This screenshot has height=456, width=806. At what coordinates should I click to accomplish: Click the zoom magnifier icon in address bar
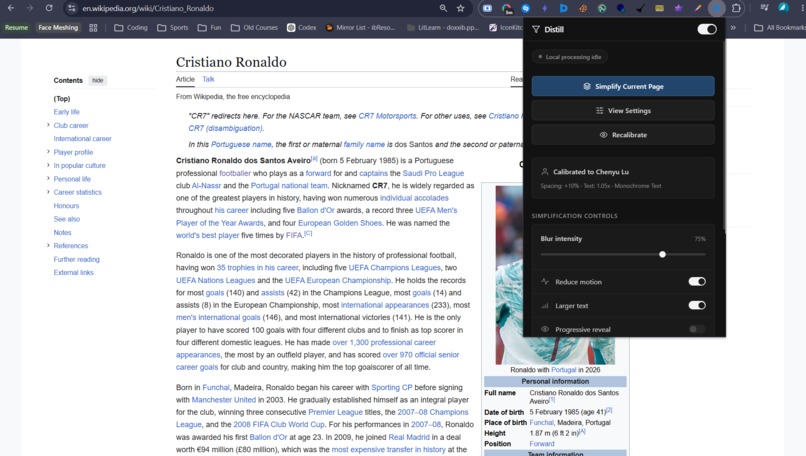pyautogui.click(x=443, y=8)
